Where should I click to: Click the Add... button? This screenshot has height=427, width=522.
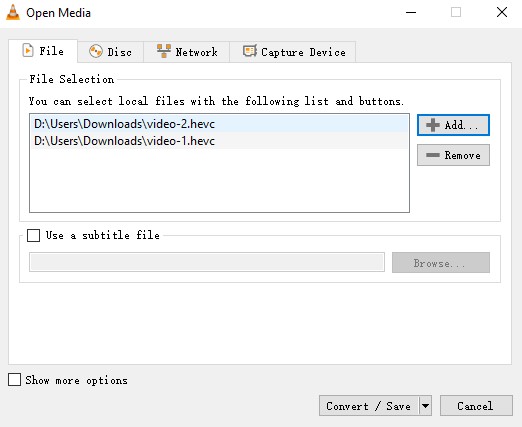pos(453,125)
